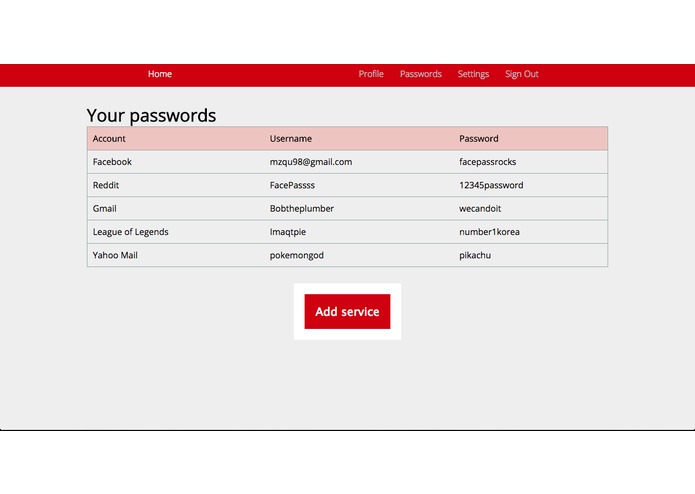Click password pikachu

(x=475, y=256)
